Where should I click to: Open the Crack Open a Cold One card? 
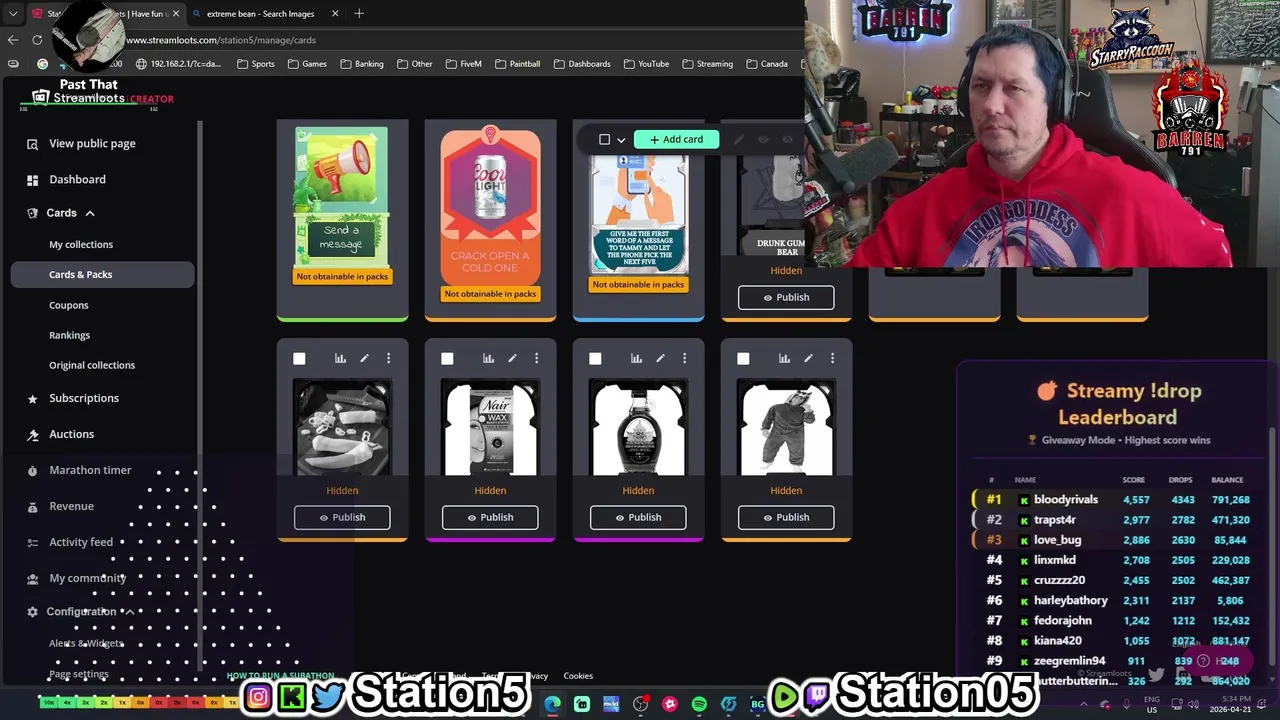490,205
